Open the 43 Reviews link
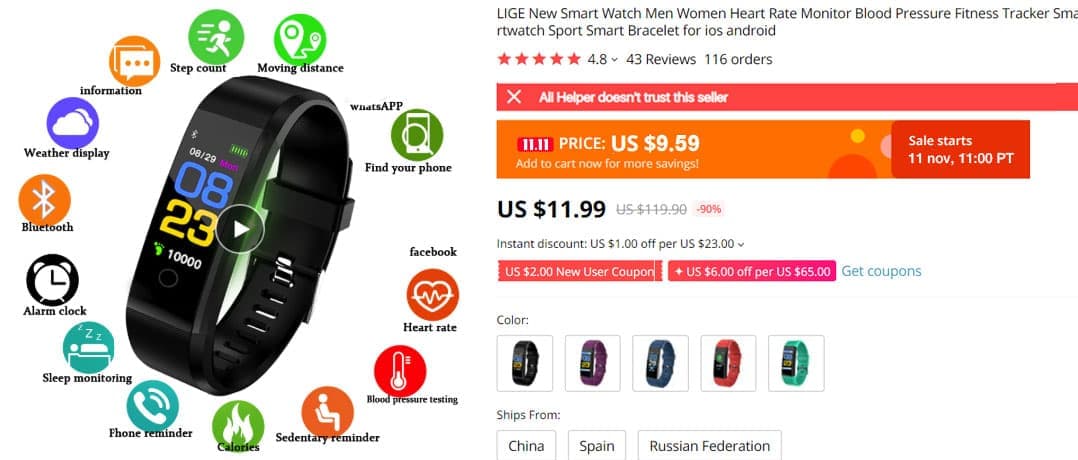This screenshot has width=1078, height=460. (x=661, y=59)
